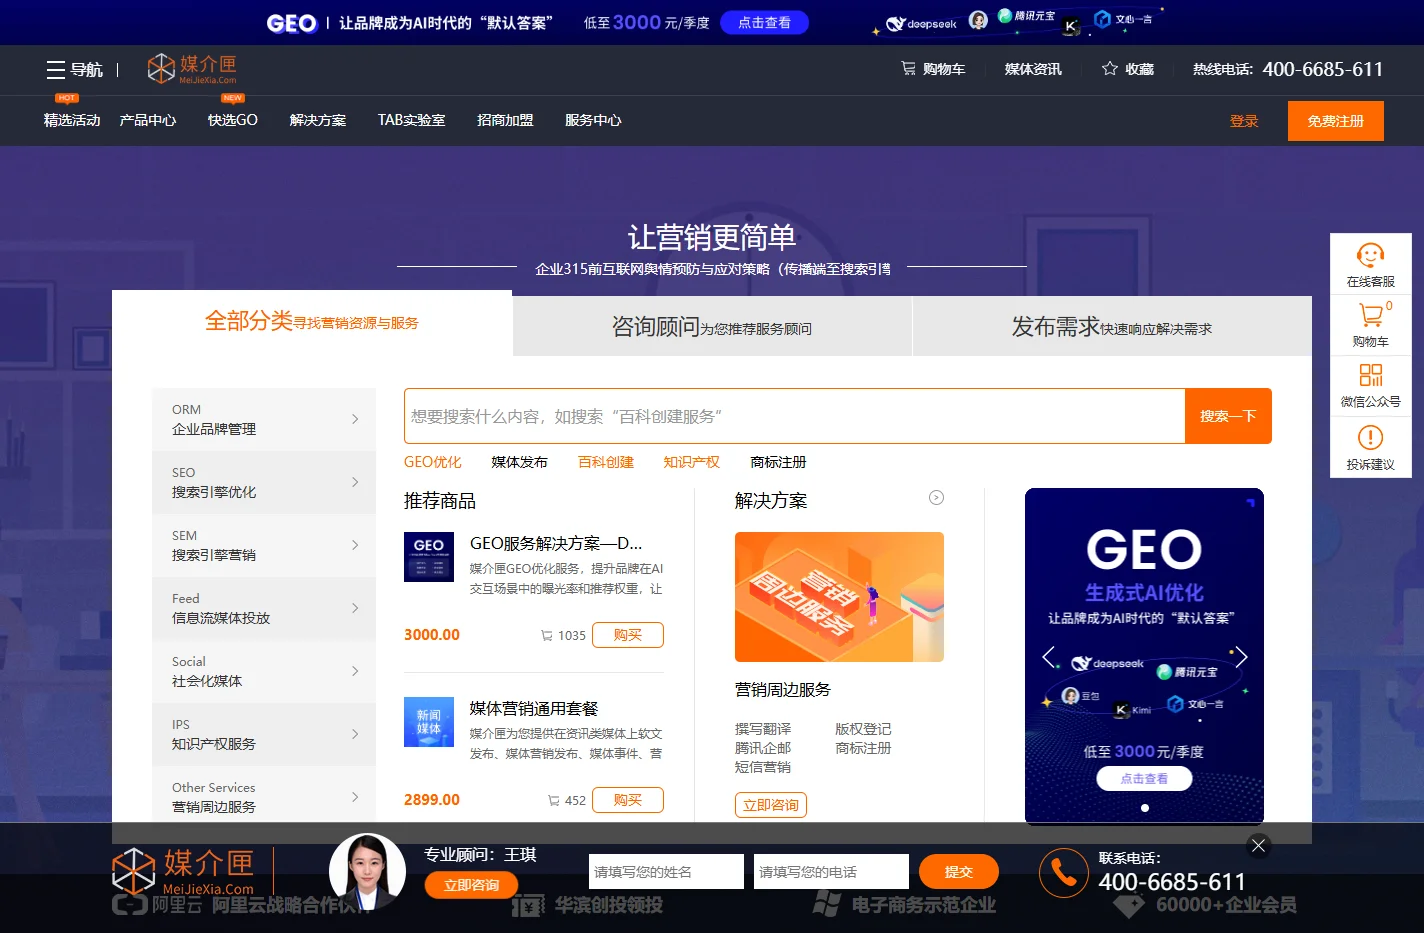Select 媒体发布 search keyword
This screenshot has width=1424, height=933.
tap(520, 462)
